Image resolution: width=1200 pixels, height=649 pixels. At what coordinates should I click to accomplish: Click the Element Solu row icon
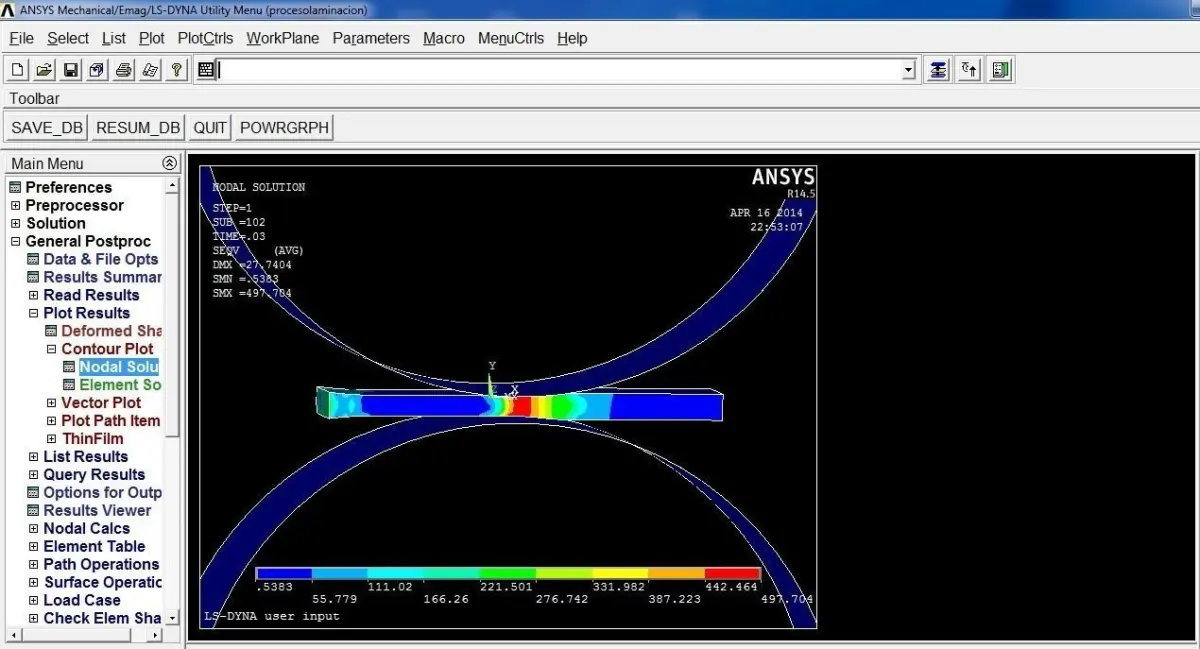(69, 385)
